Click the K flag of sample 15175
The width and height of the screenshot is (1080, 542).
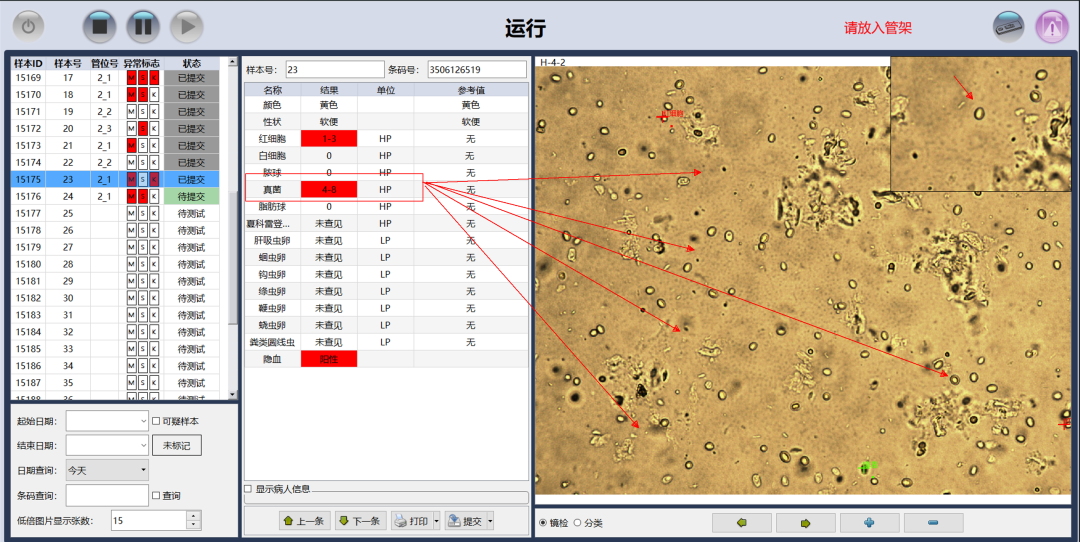pyautogui.click(x=154, y=179)
